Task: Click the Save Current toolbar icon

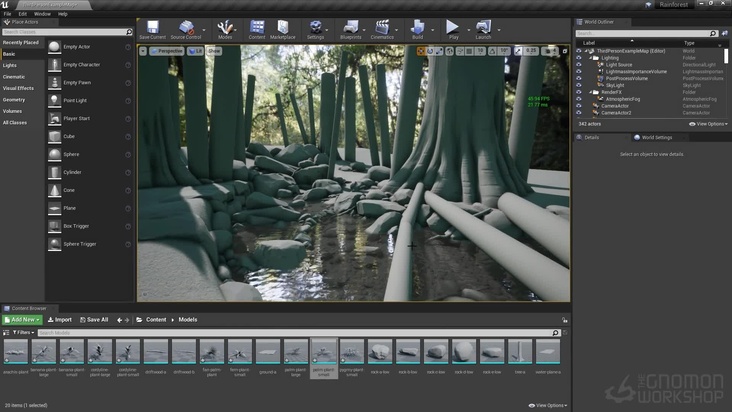Action: click(x=152, y=28)
